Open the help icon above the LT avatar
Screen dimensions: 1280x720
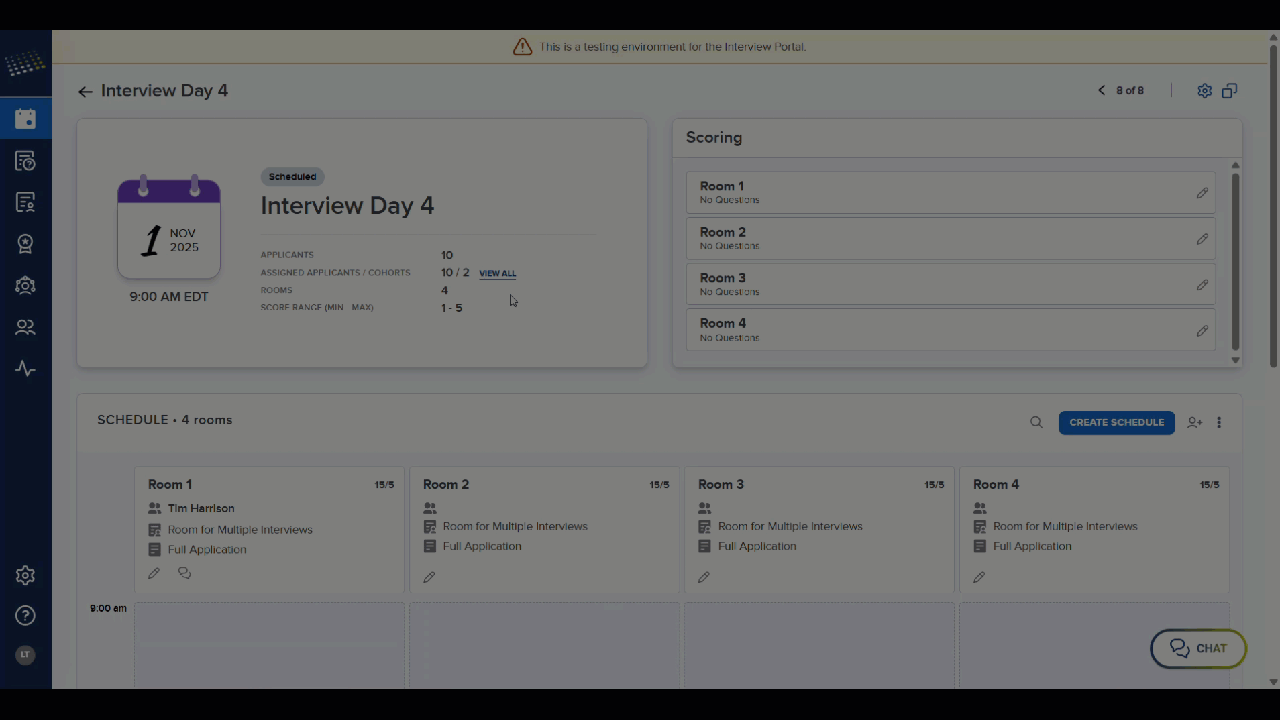click(x=25, y=615)
